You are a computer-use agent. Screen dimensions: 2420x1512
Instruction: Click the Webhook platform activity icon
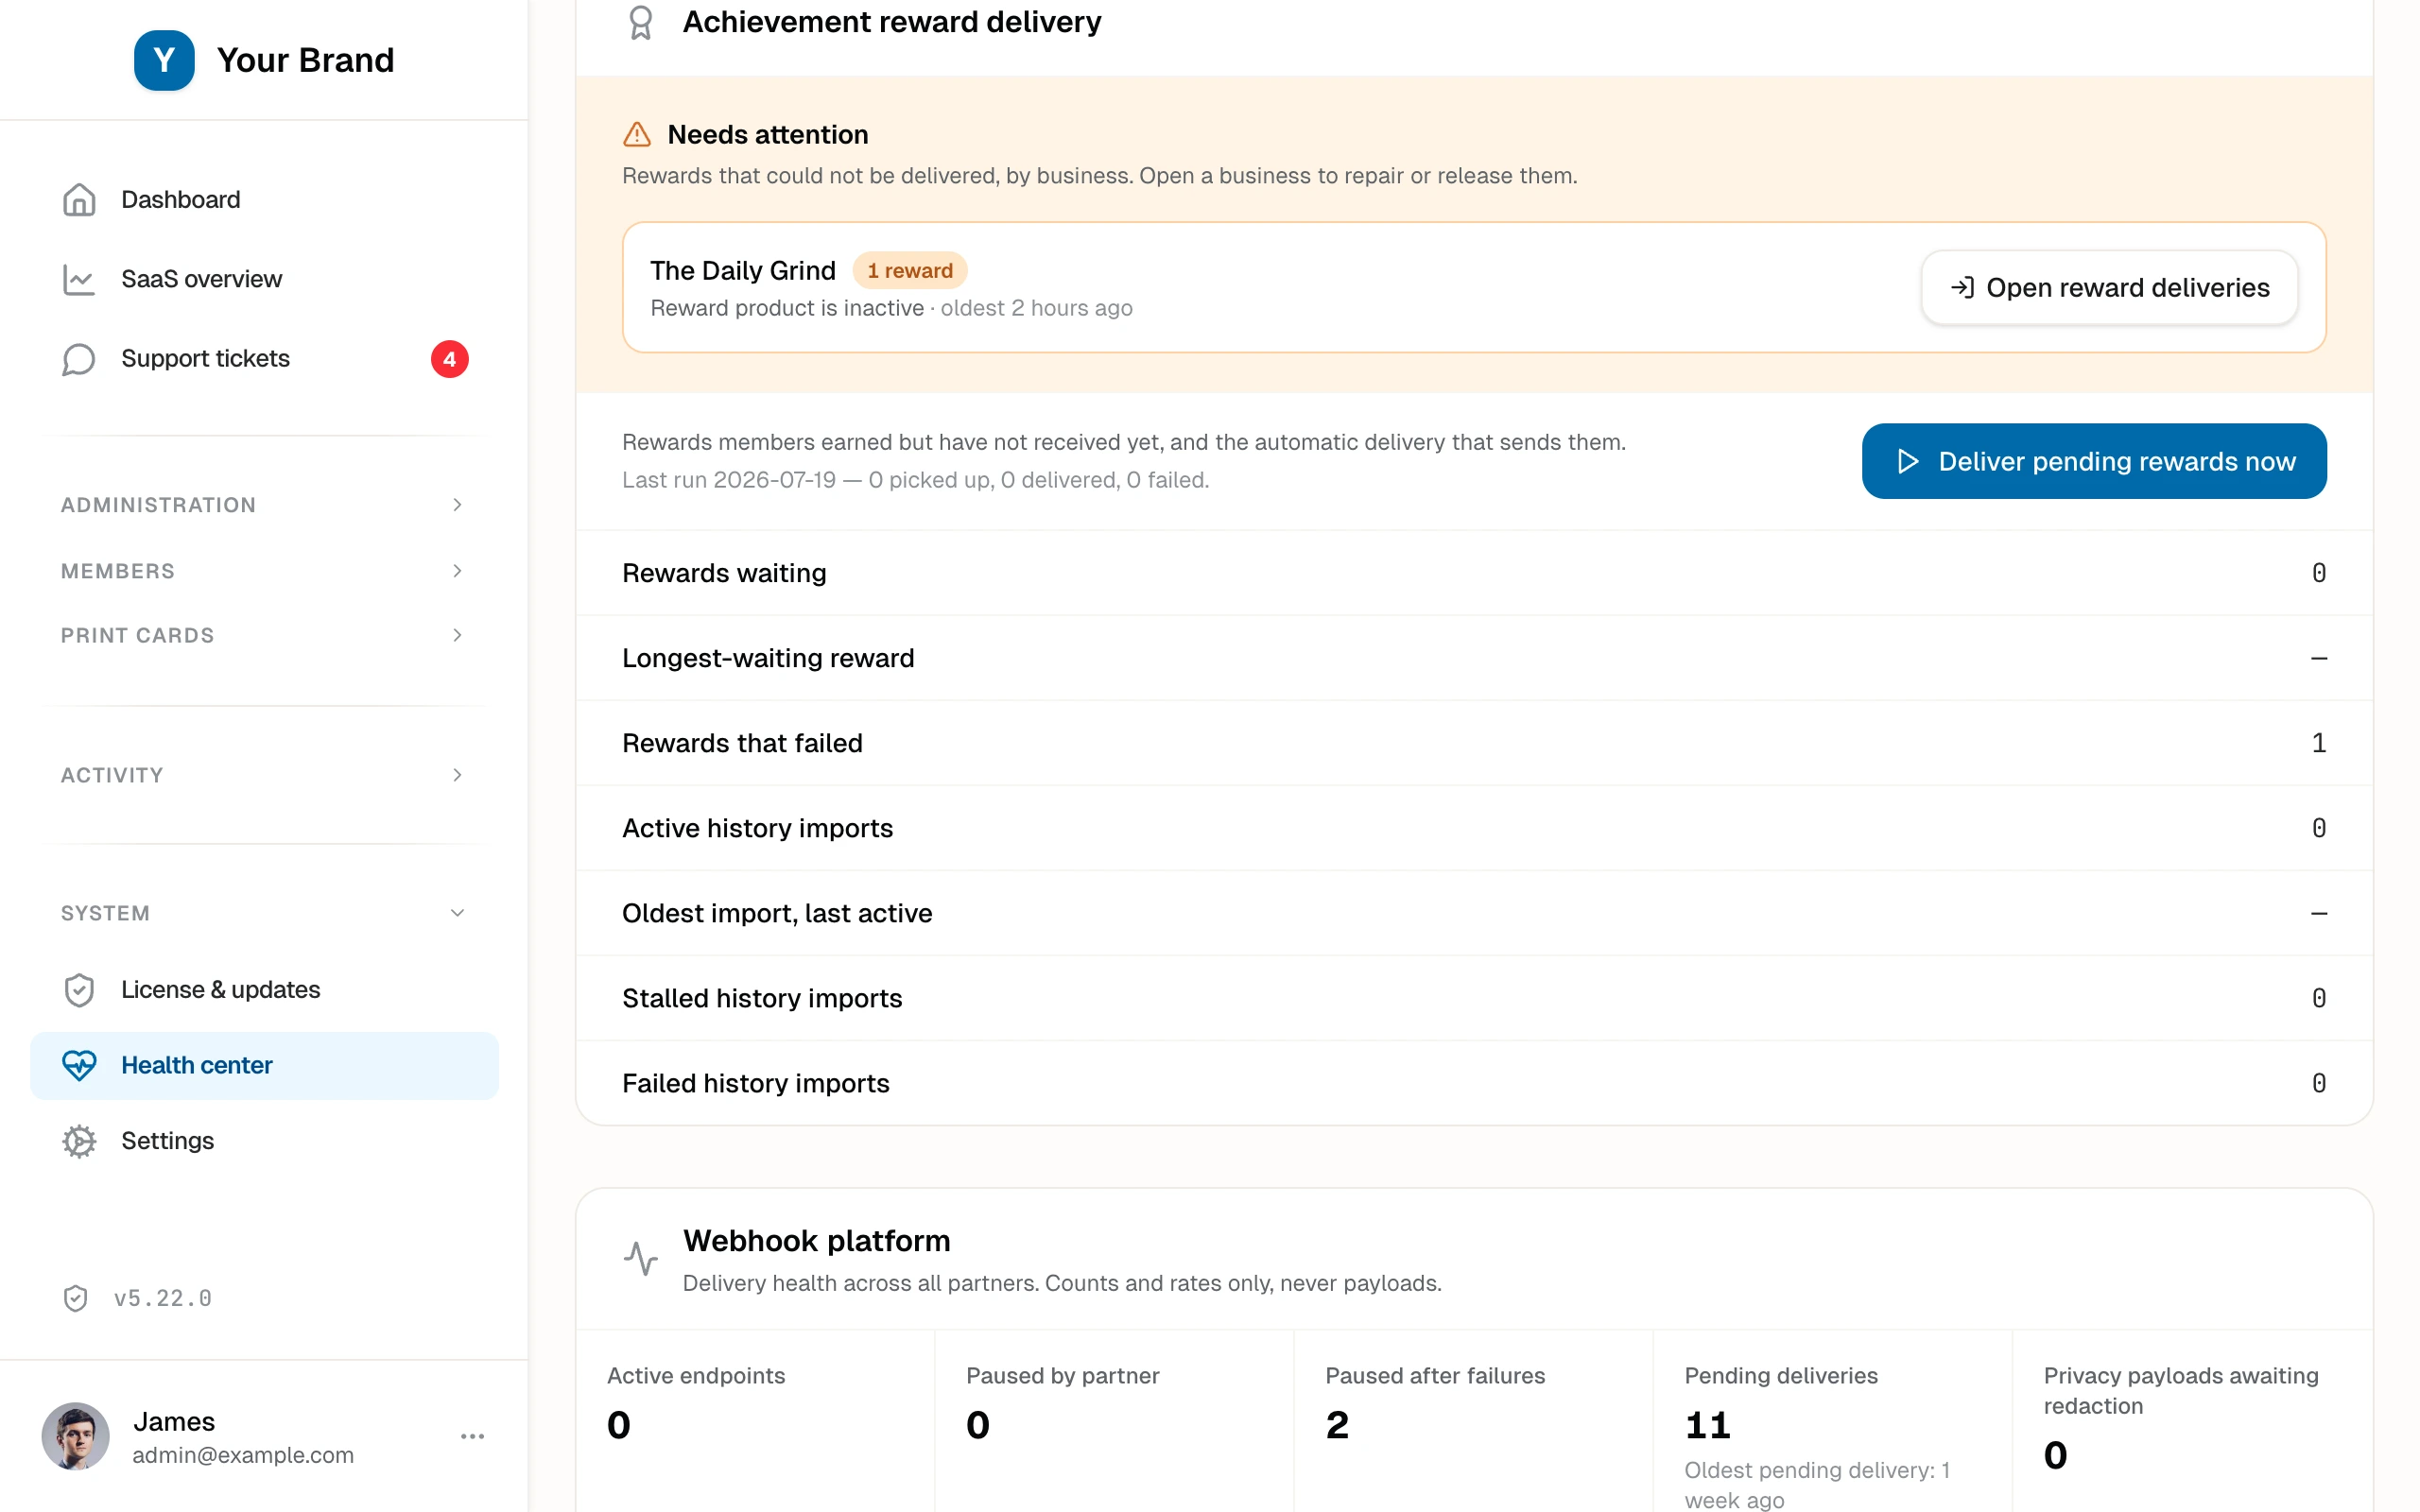(x=641, y=1258)
